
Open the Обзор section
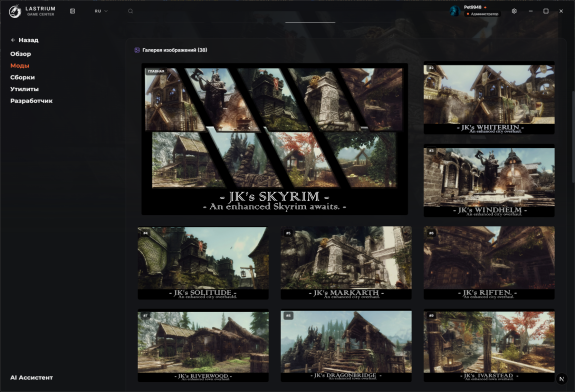(21, 54)
